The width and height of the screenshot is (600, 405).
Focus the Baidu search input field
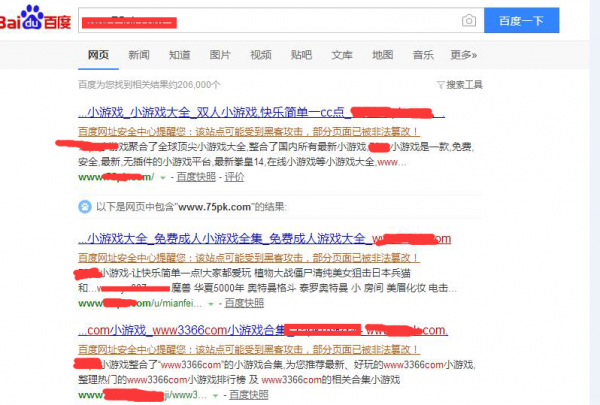tap(281, 20)
